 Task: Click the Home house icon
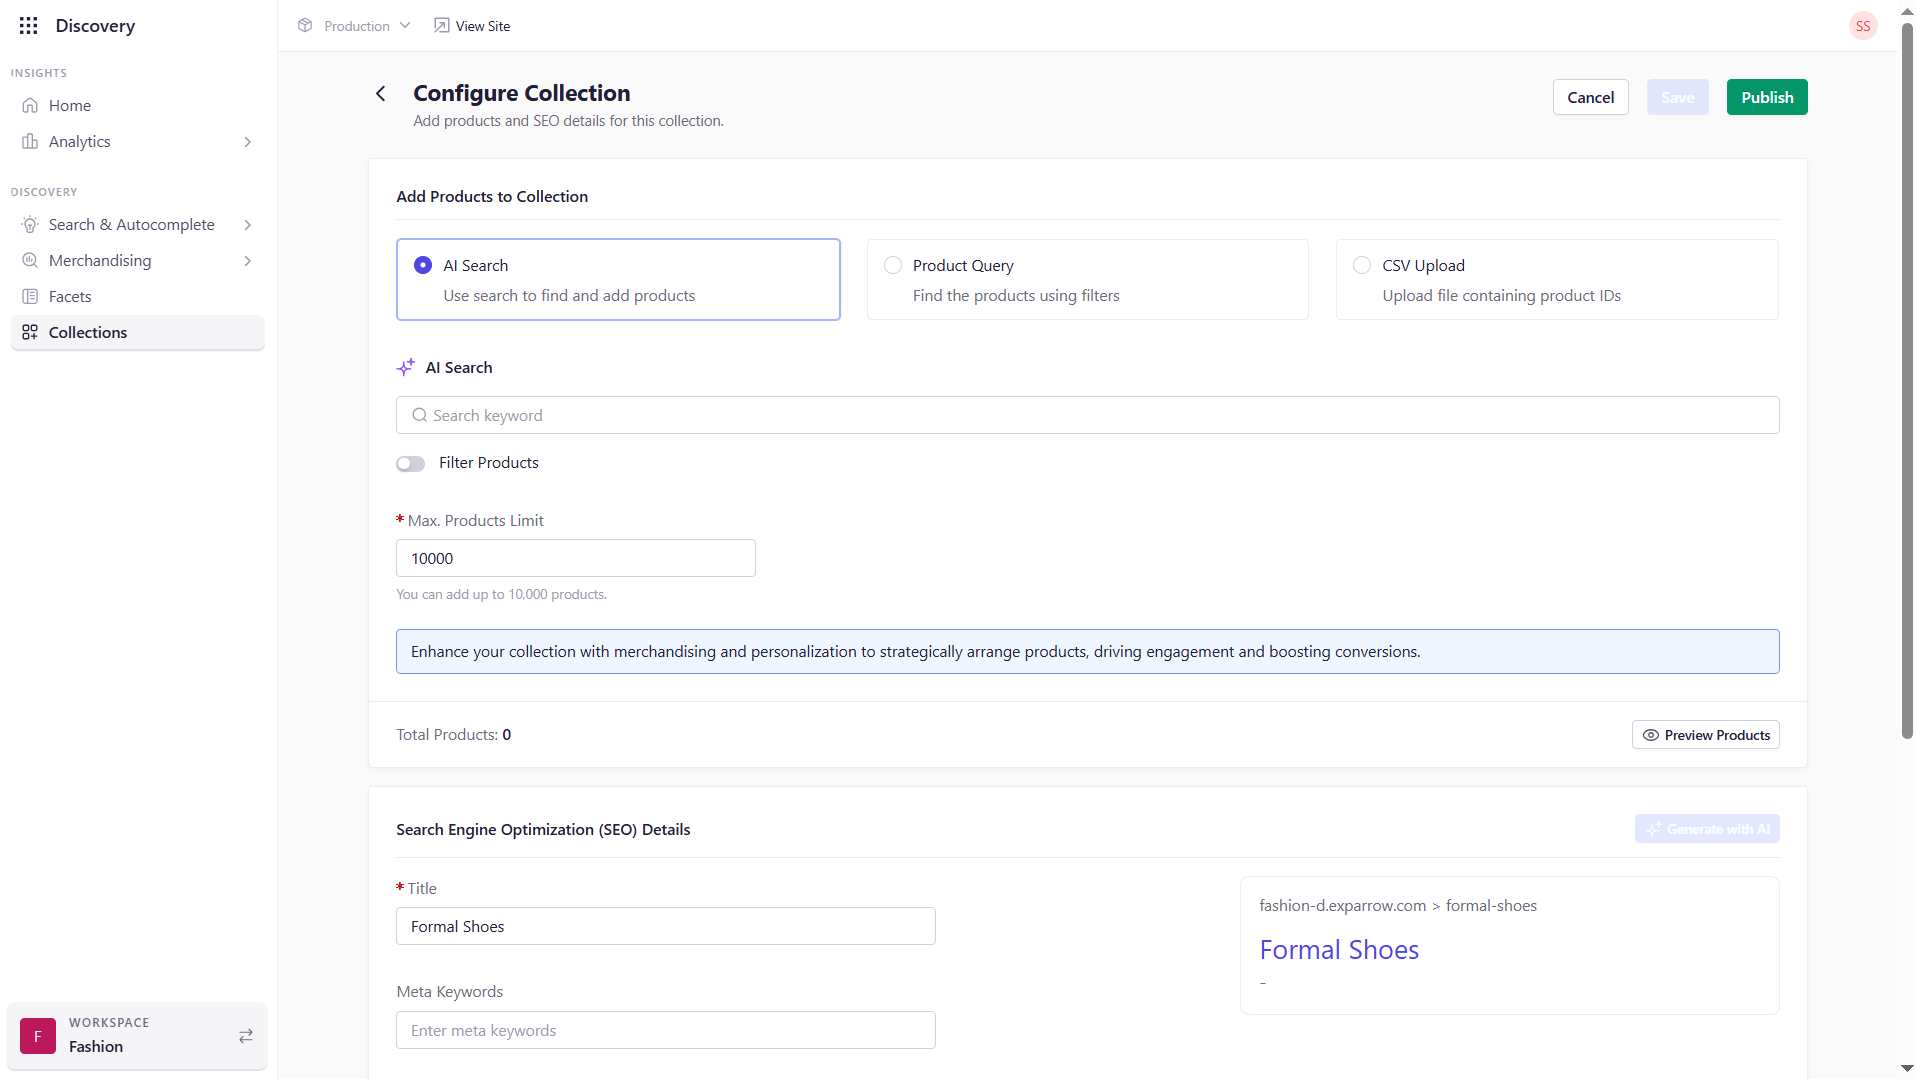[30, 106]
